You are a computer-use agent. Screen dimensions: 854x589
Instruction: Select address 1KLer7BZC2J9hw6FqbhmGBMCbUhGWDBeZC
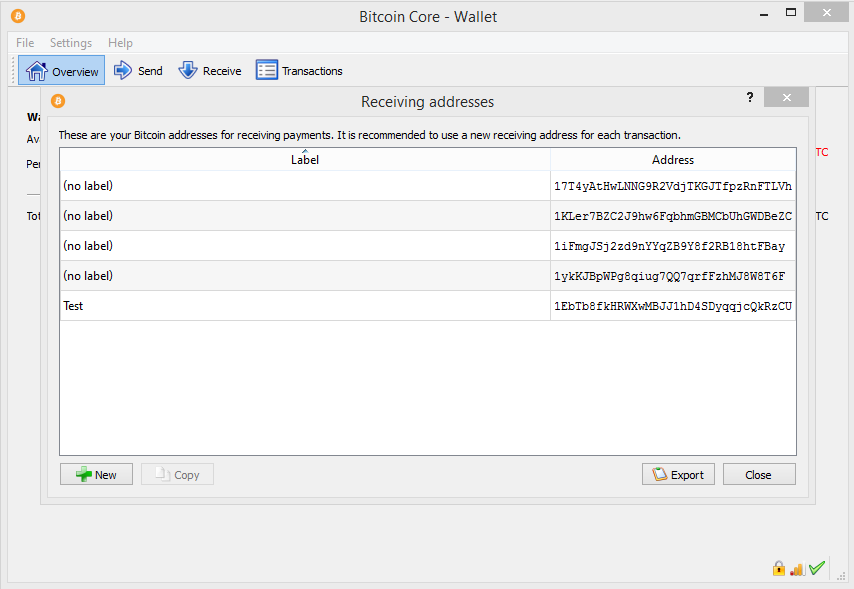click(x=673, y=216)
